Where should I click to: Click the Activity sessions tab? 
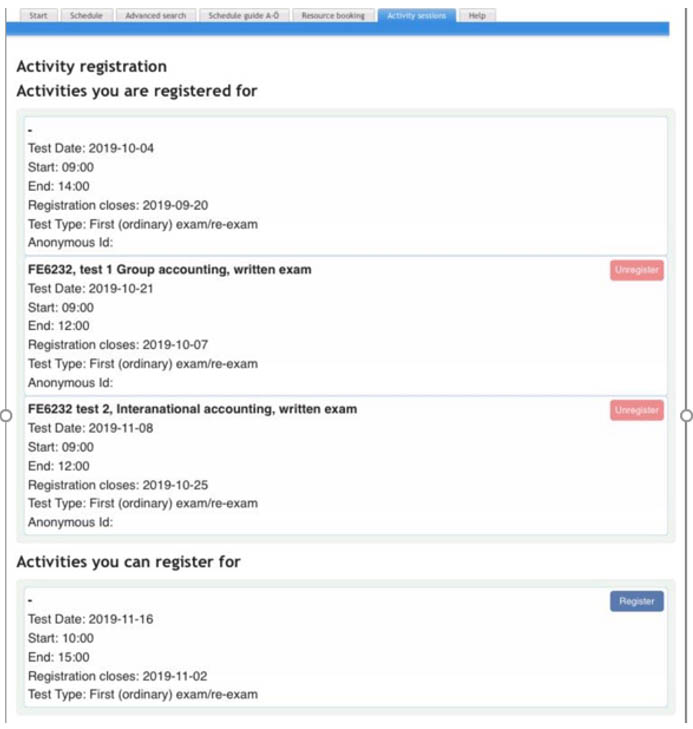coord(416,16)
